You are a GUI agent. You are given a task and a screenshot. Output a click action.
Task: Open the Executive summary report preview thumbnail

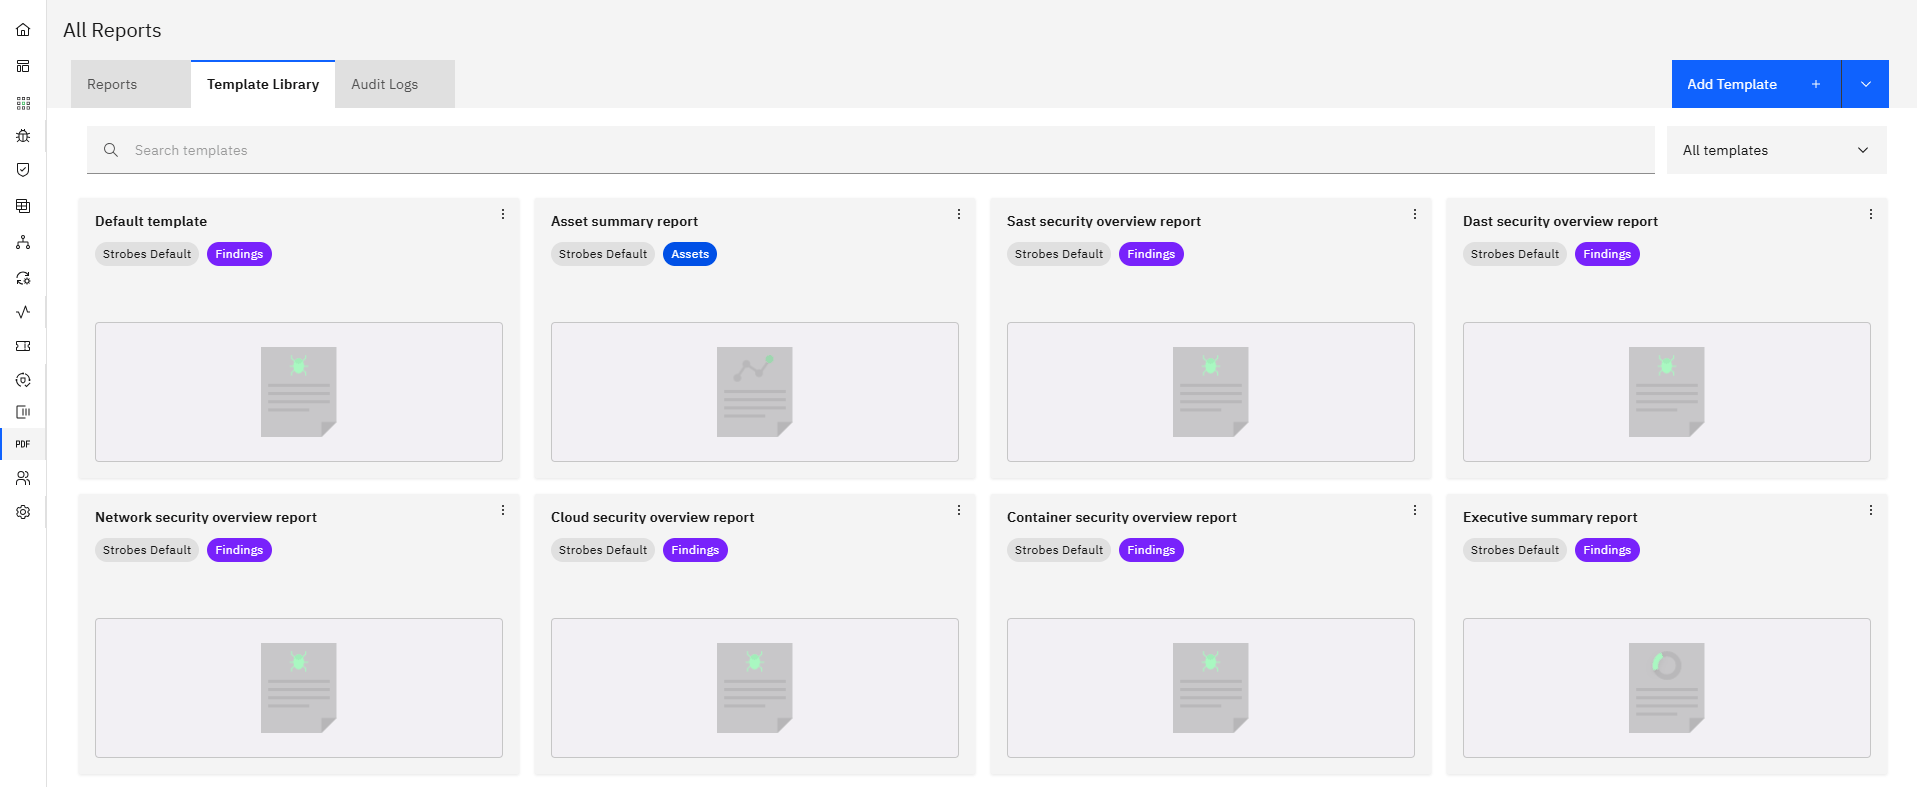coord(1667,688)
